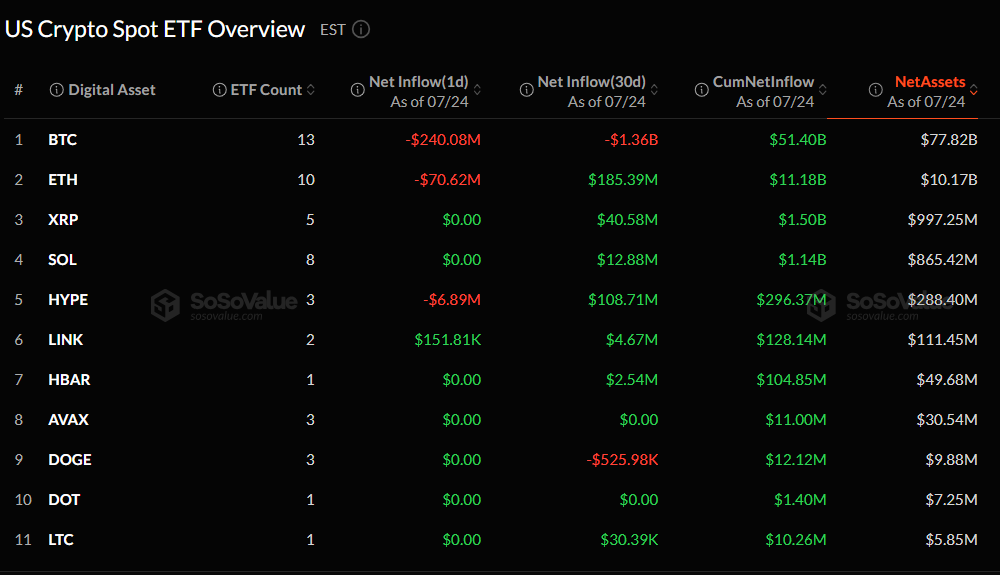This screenshot has height=575, width=1000.
Task: Click HYPE net inflow -$6.89M
Action: (452, 300)
